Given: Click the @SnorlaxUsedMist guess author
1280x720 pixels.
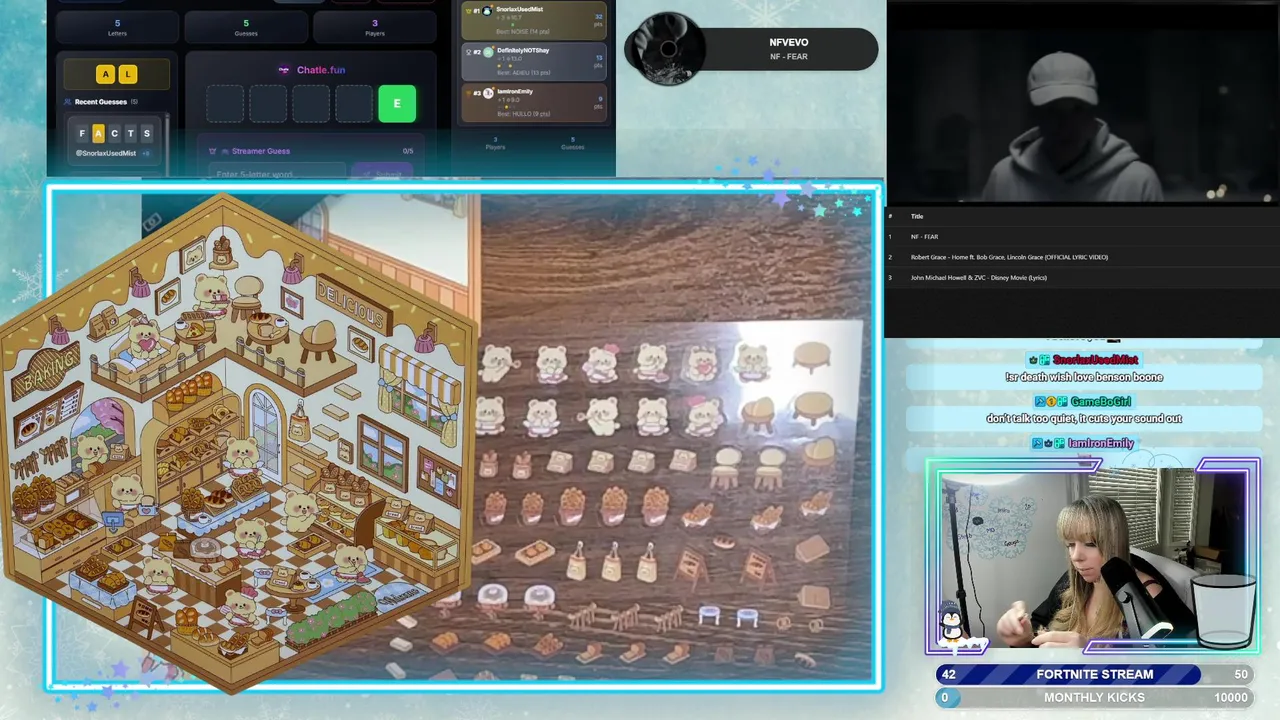Looking at the screenshot, I should point(107,153).
